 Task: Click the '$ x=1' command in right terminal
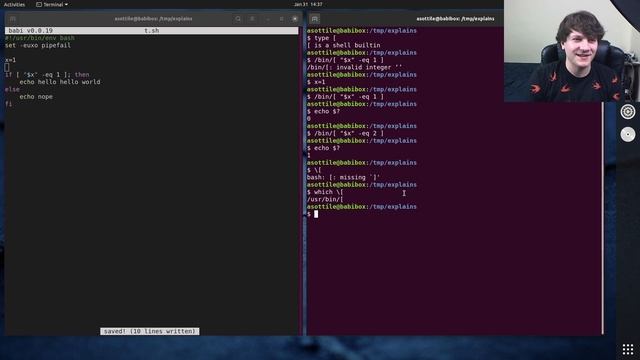coord(316,82)
